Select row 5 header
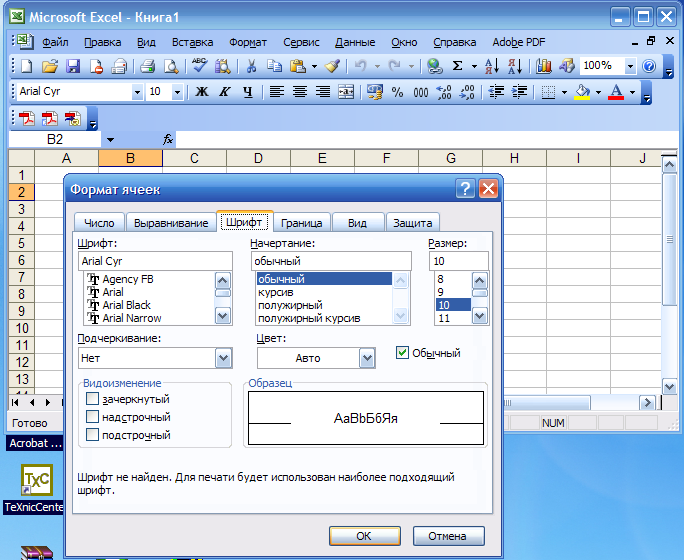This screenshot has width=684, height=560. pos(21,243)
